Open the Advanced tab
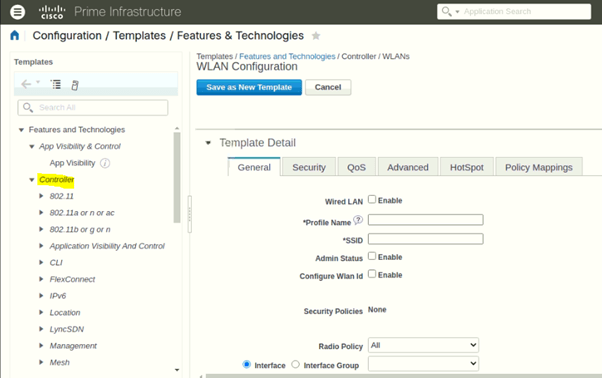 (x=408, y=167)
